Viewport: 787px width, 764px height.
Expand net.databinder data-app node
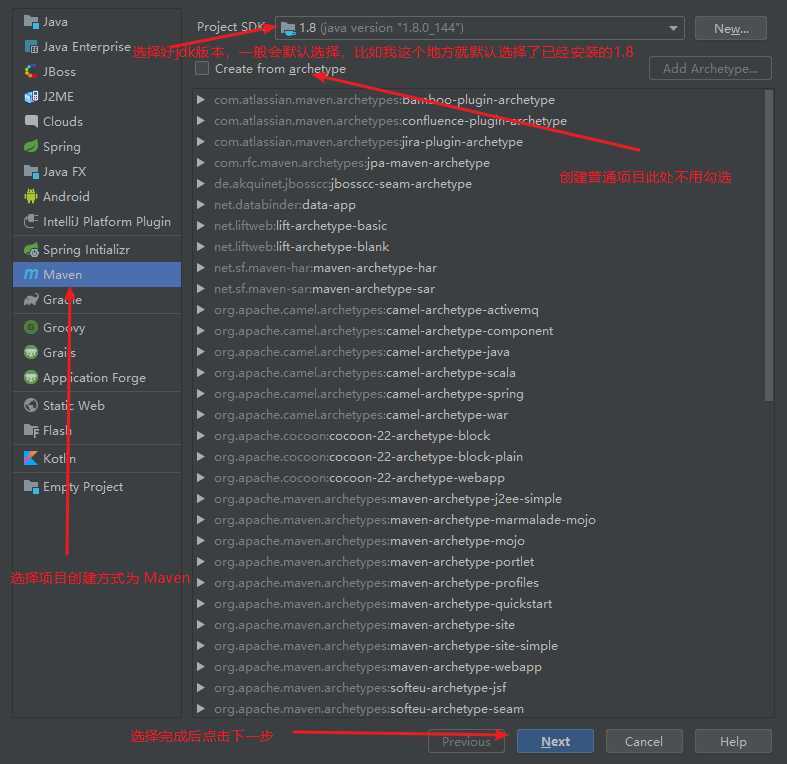[x=201, y=205]
